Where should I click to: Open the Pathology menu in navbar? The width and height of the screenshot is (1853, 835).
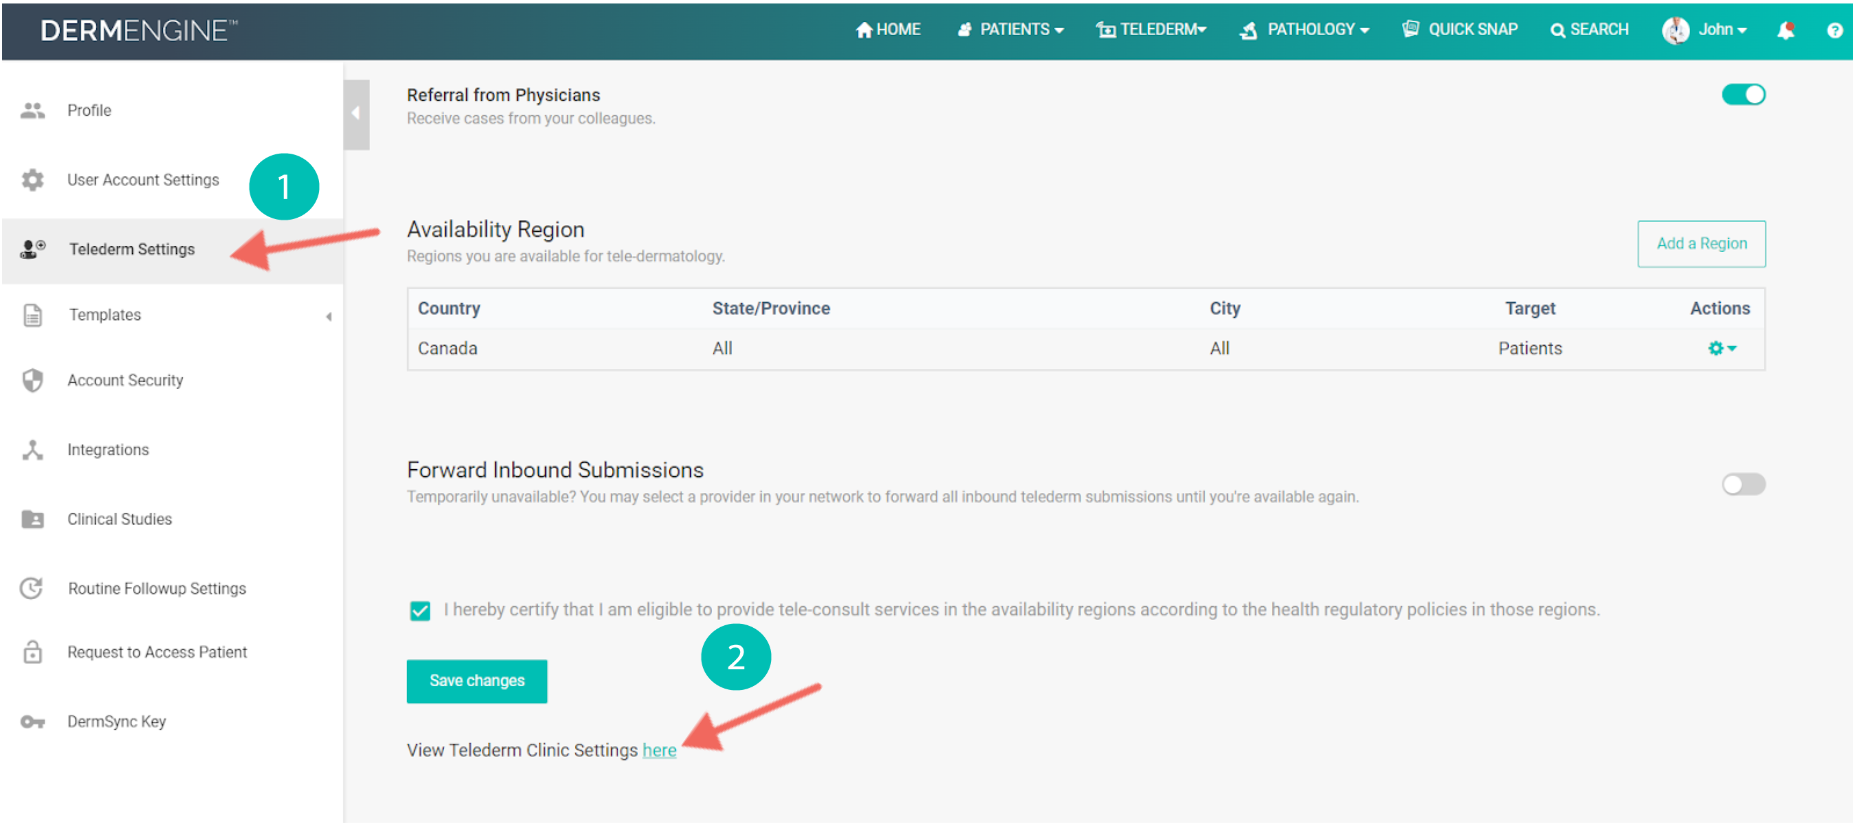[x=1305, y=30]
